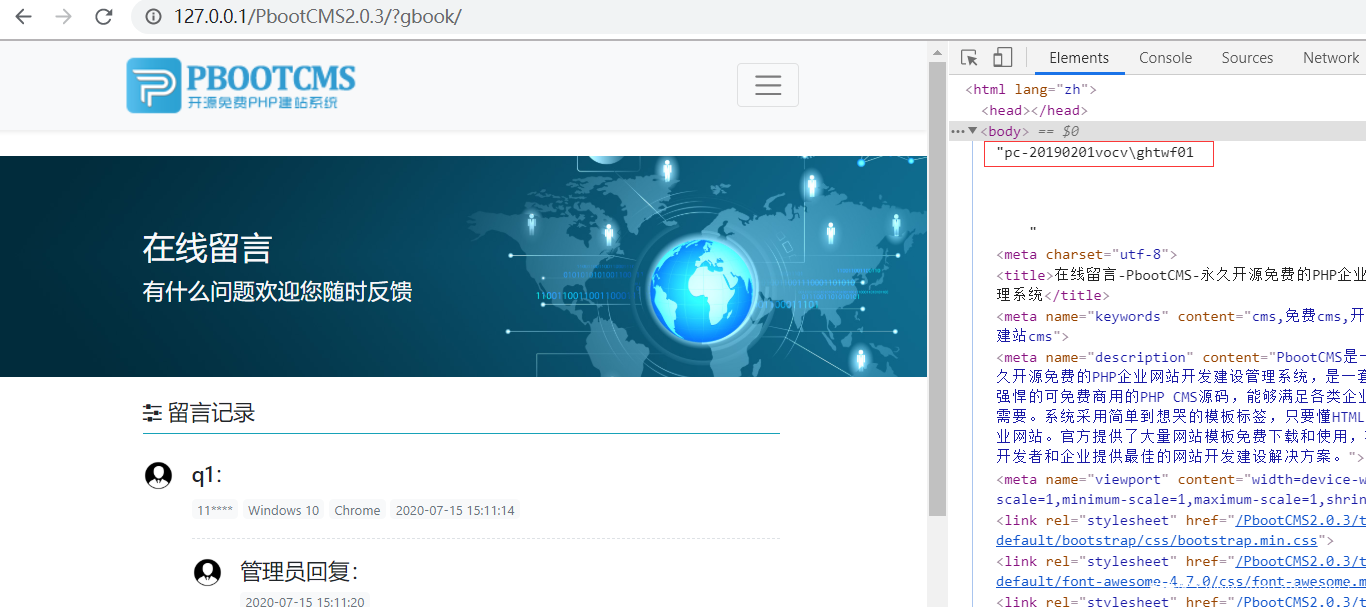
Task: Click the 管理员回复 avatar icon
Action: (207, 572)
